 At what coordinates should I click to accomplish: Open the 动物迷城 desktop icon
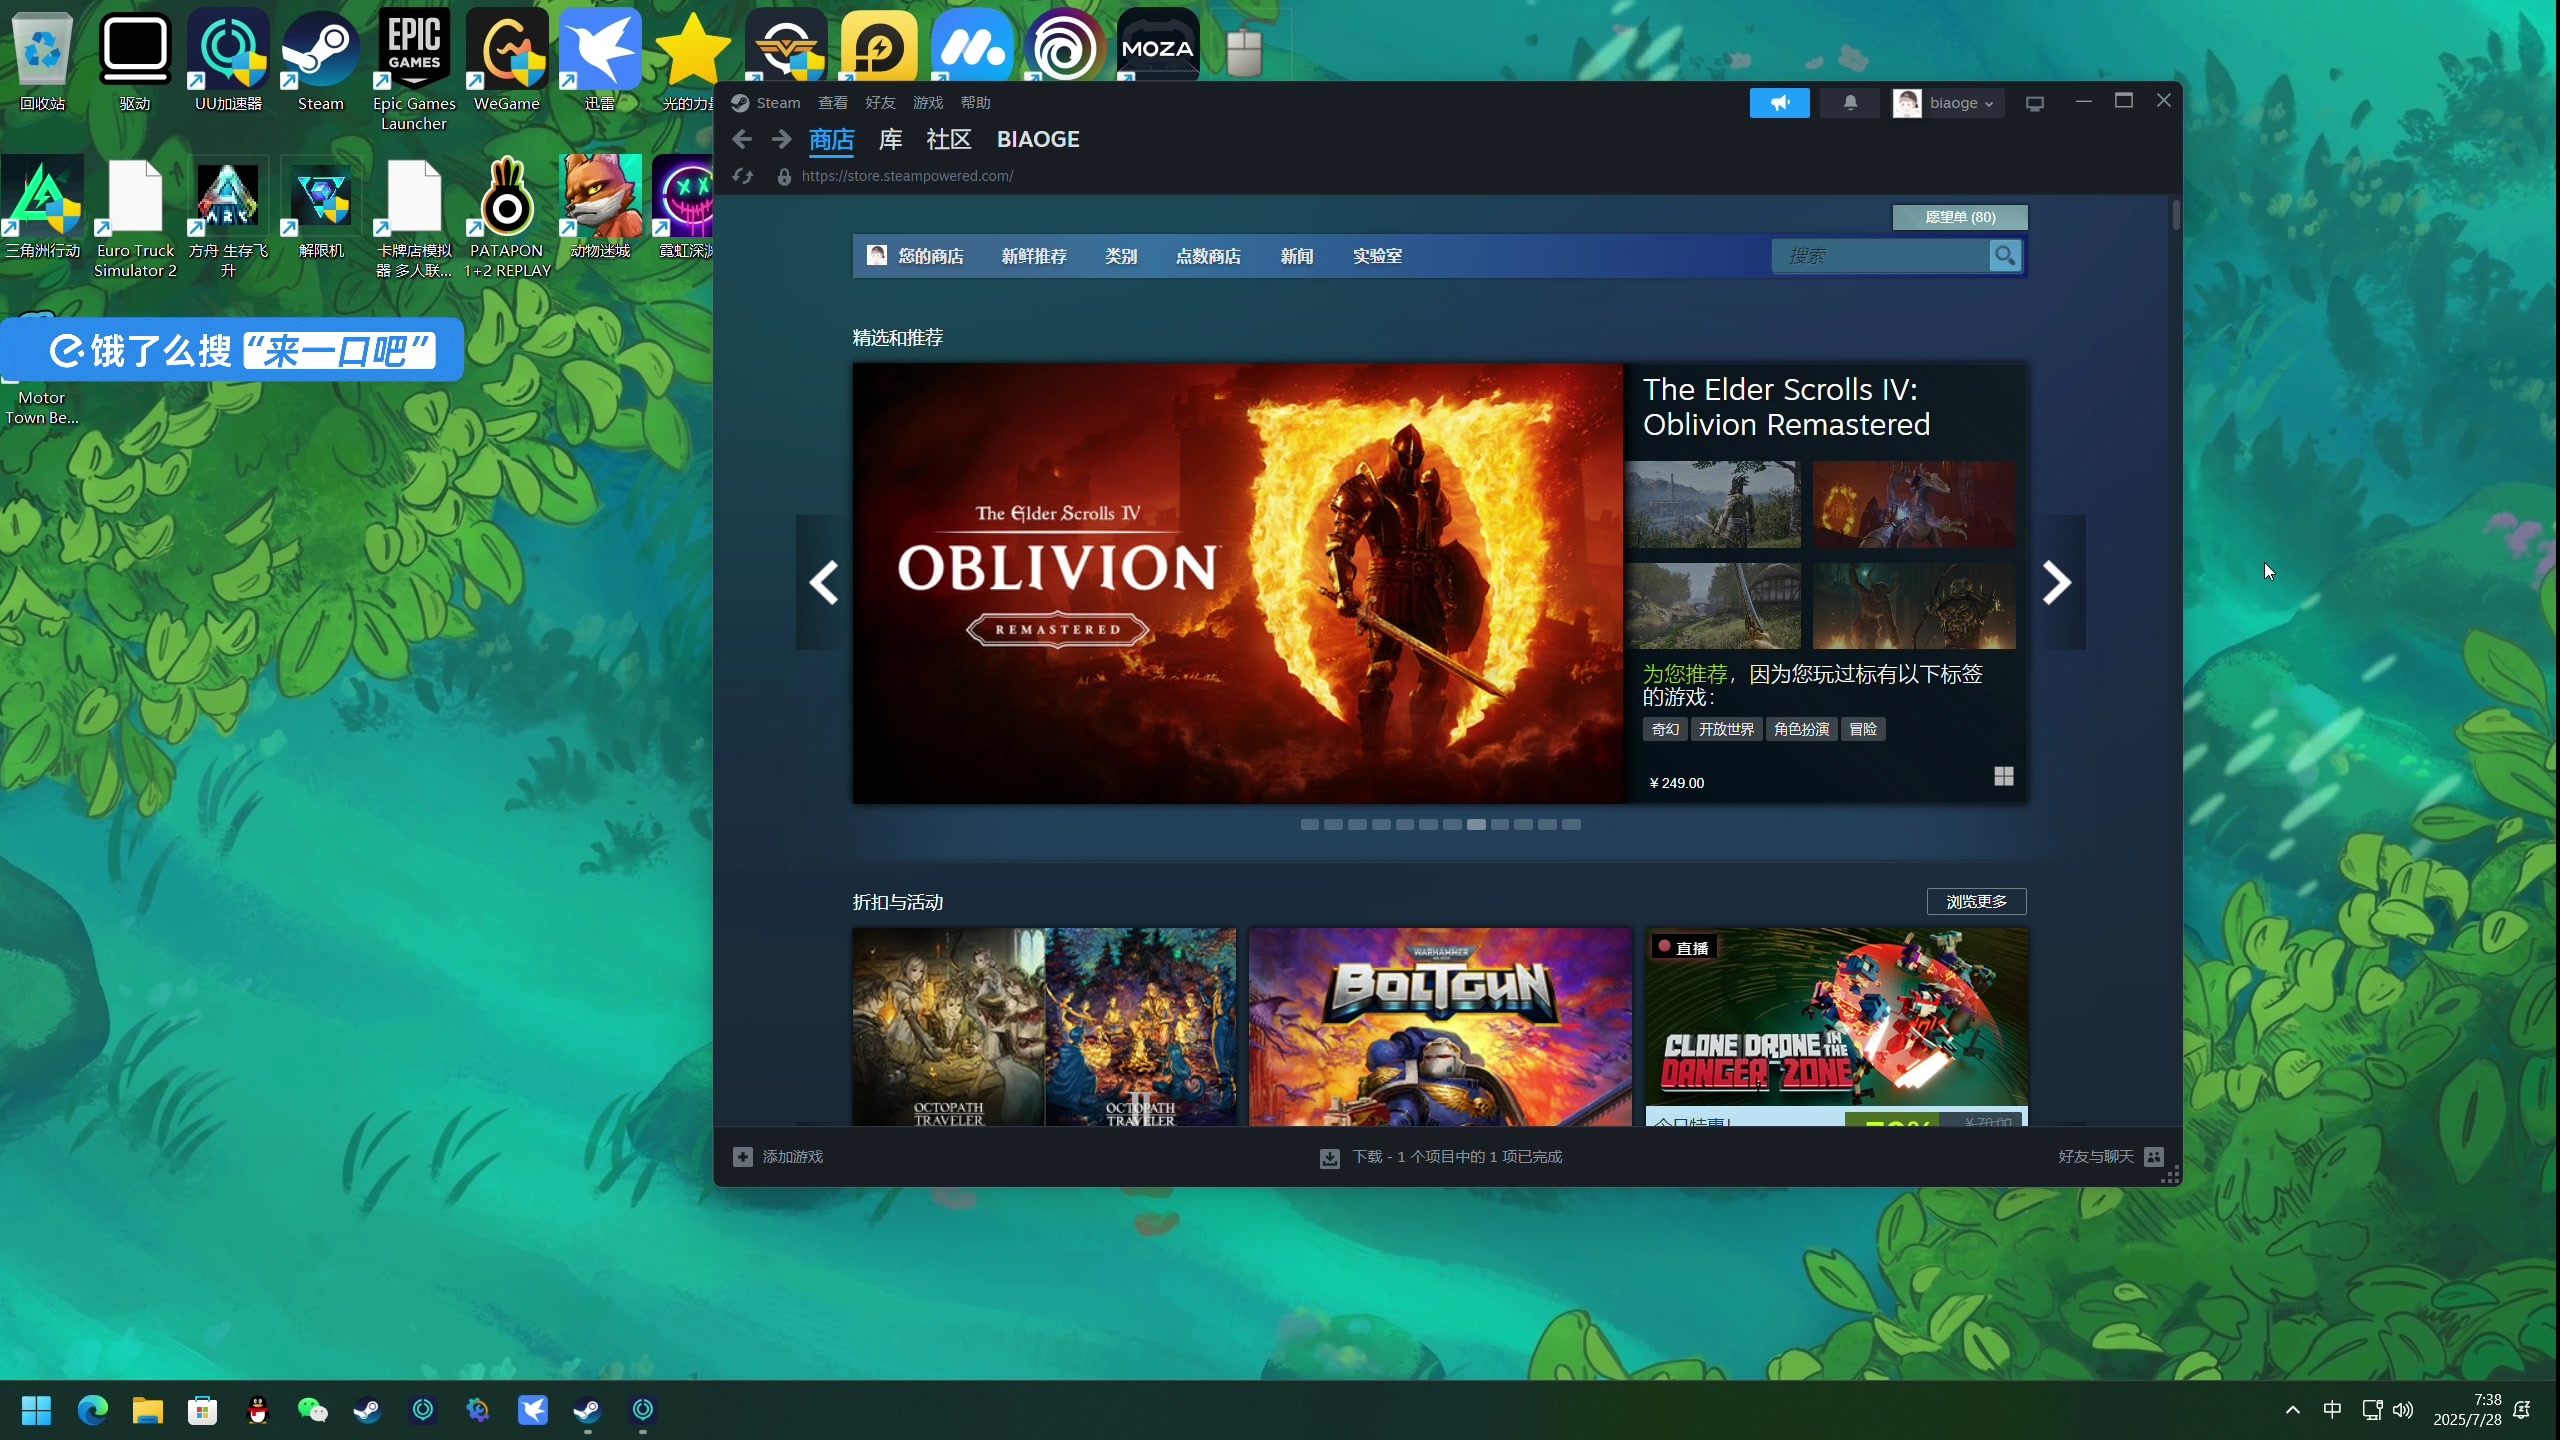[x=600, y=207]
